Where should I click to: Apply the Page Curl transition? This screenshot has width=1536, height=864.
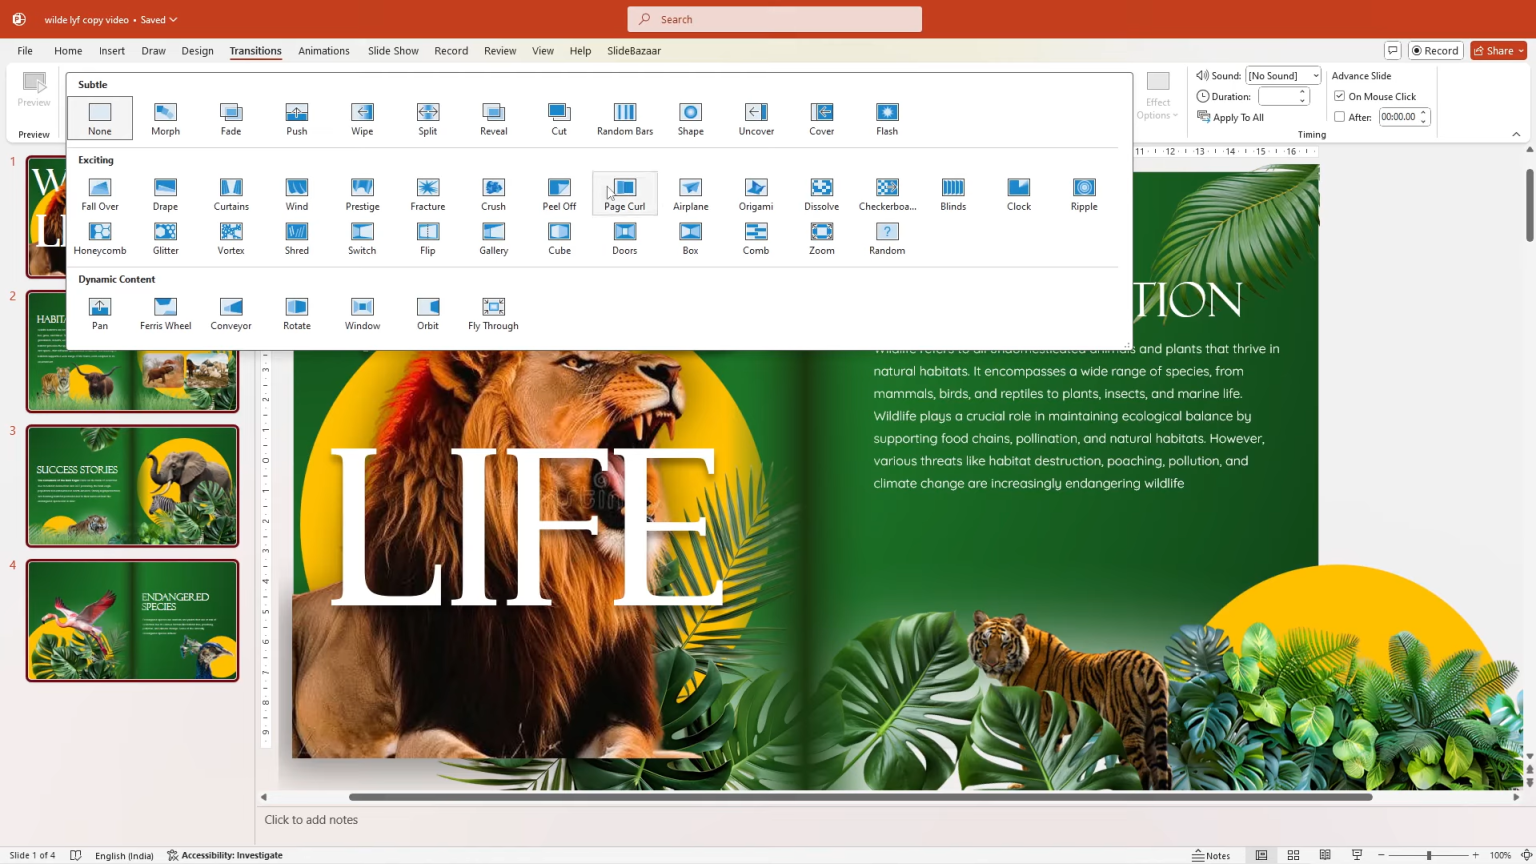[x=624, y=193]
